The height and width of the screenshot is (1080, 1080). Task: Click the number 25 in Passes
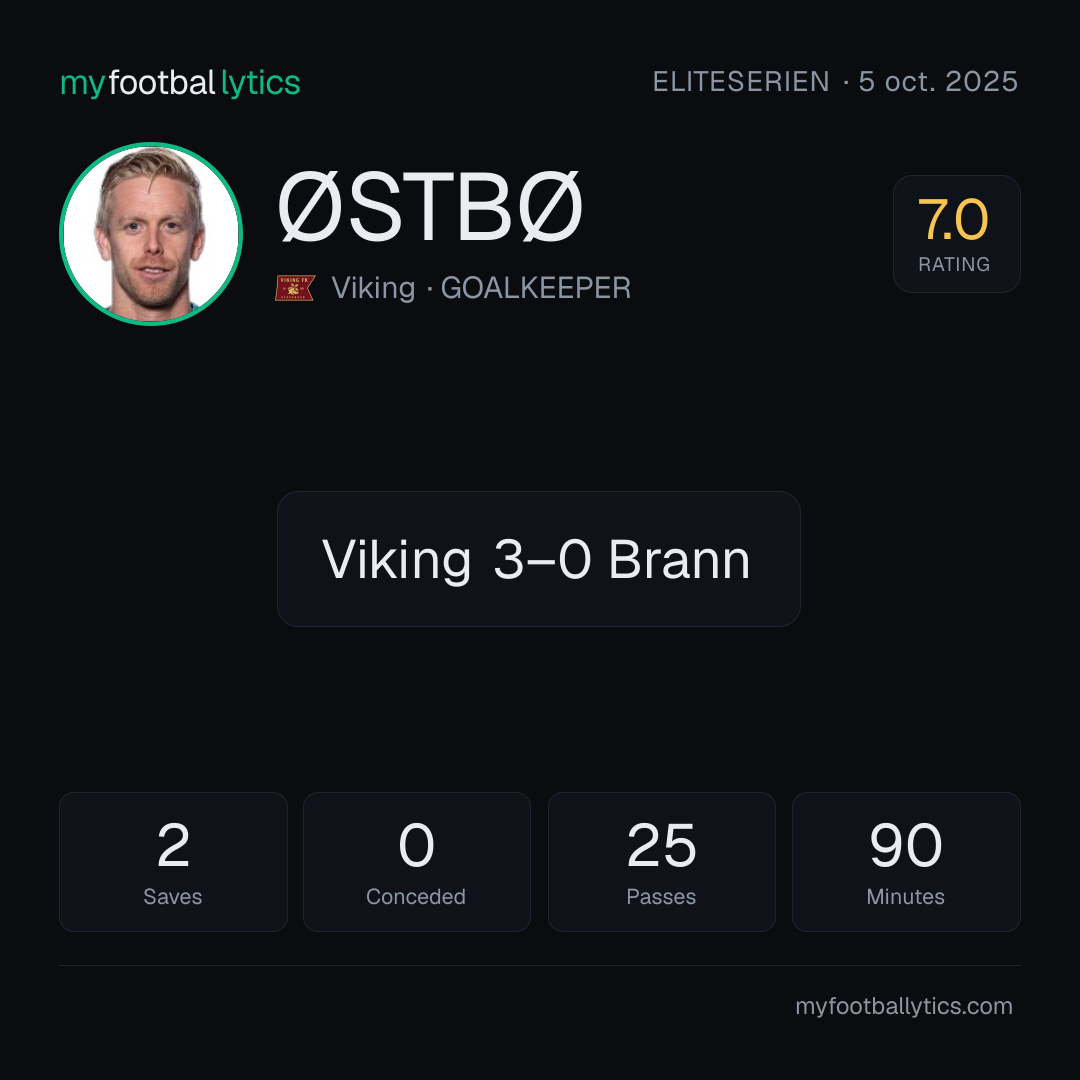661,845
